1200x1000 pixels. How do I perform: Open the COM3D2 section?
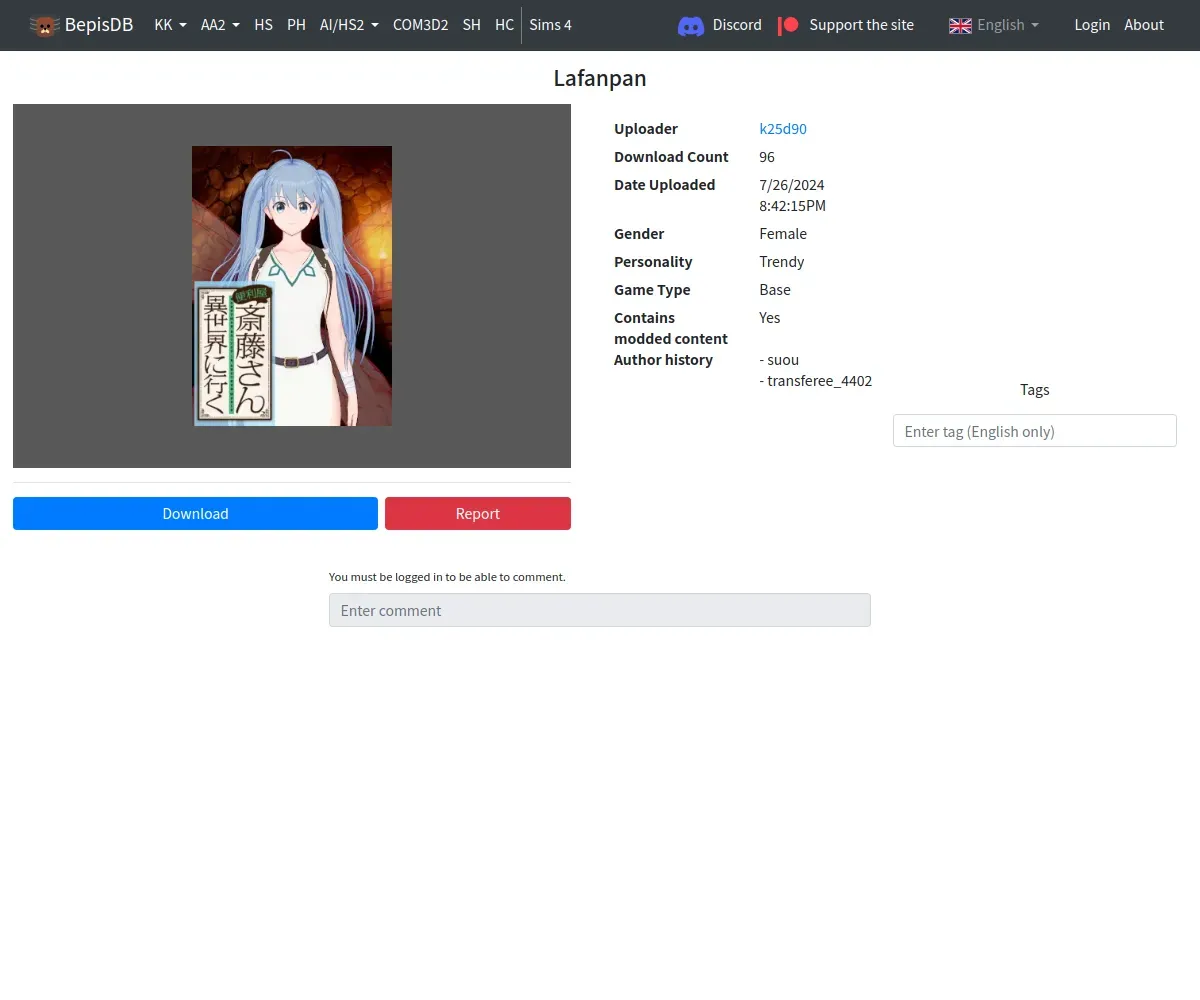pyautogui.click(x=420, y=25)
